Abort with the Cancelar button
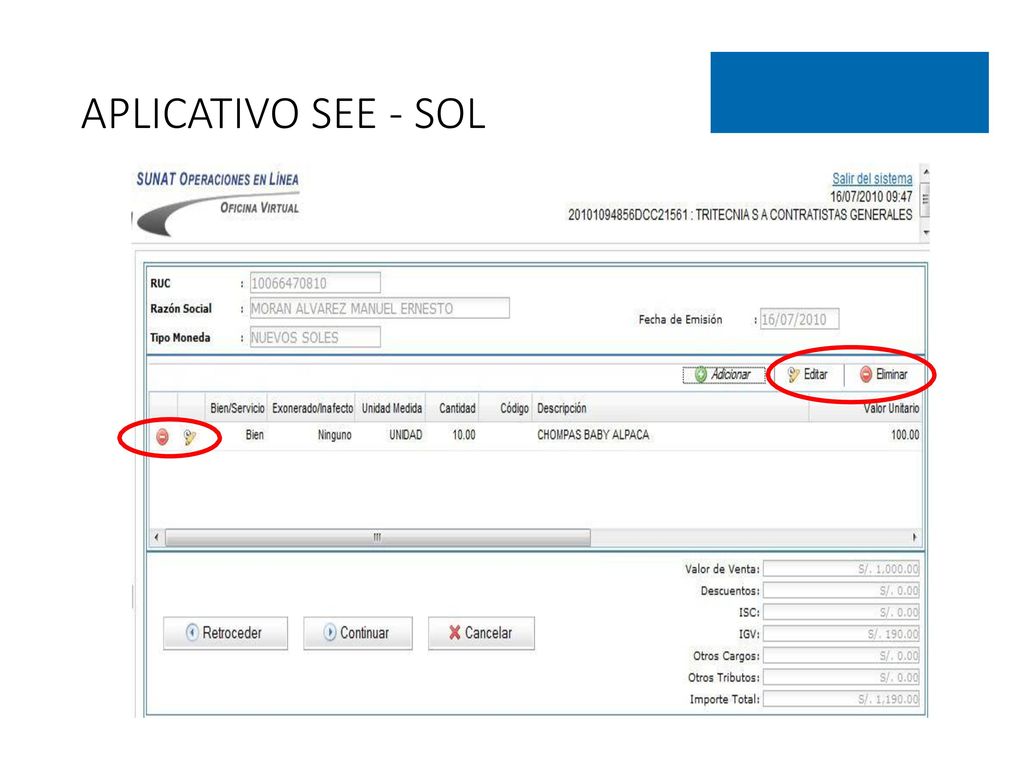The width and height of the screenshot is (1024, 768). [x=481, y=633]
